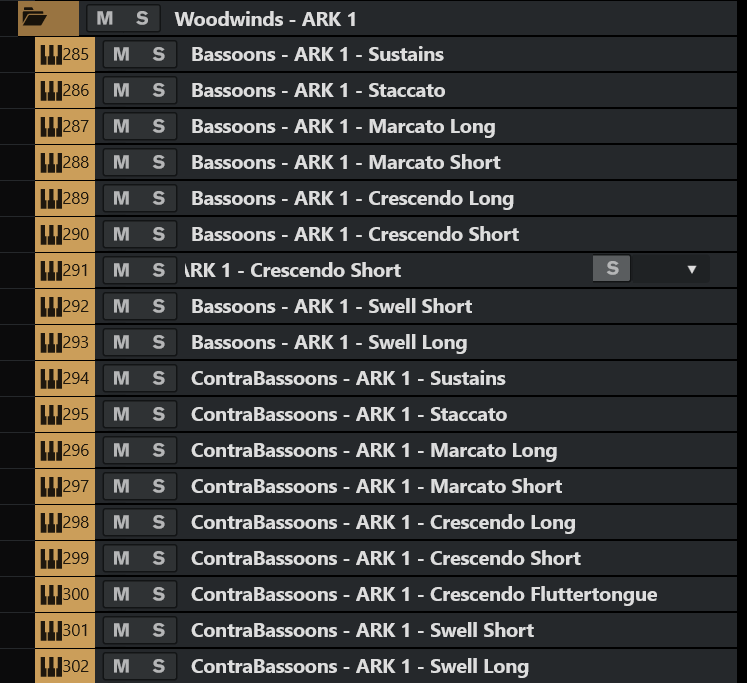747x683 pixels.
Task: Click the MIDI keyboard icon of track 300
Action: coord(51,594)
